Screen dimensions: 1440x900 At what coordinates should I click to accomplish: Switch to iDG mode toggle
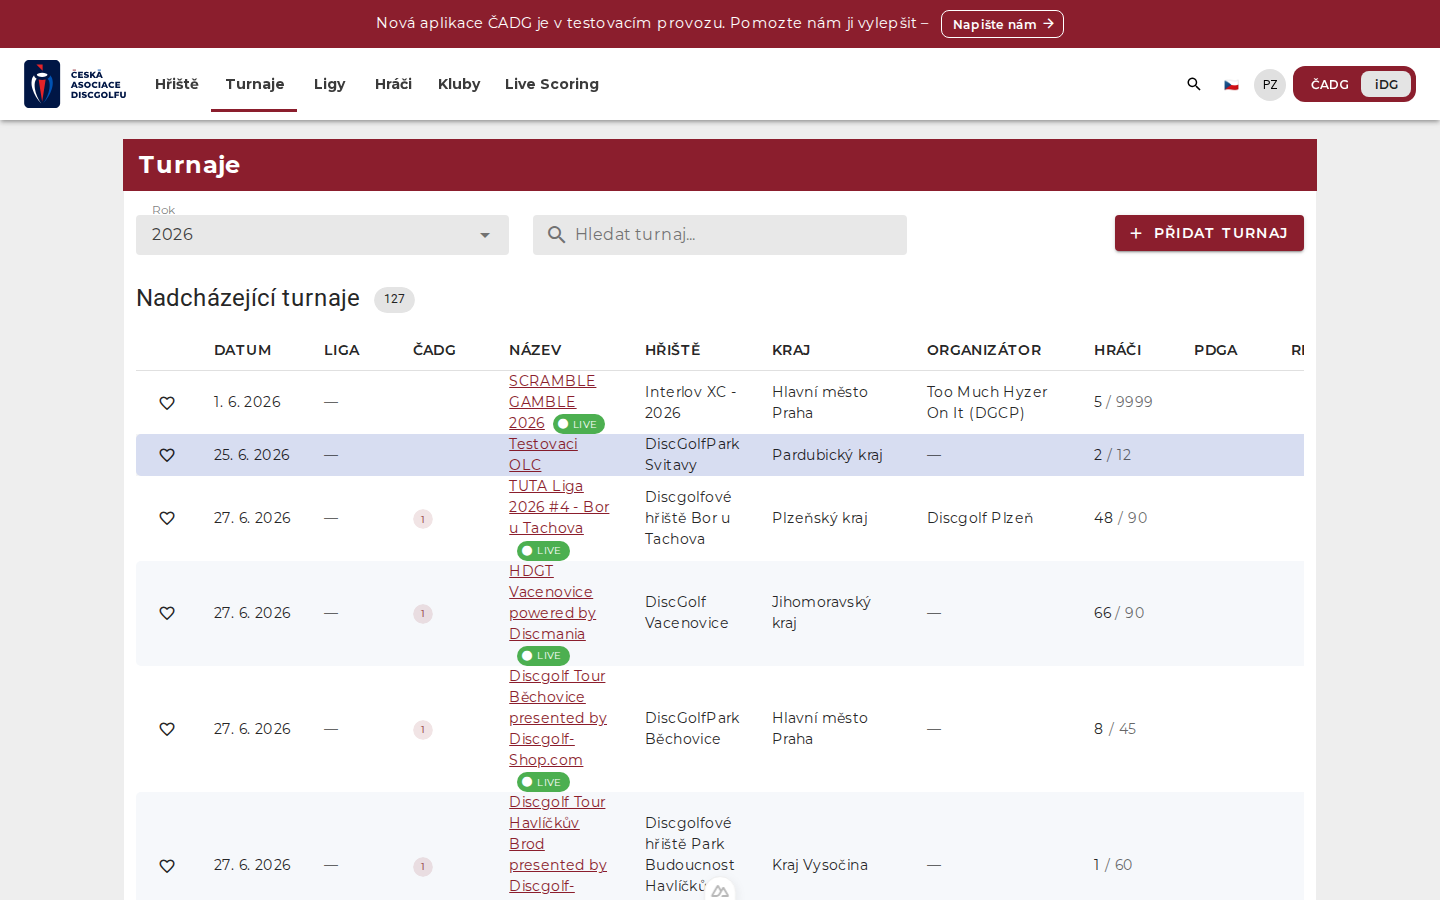click(x=1386, y=84)
